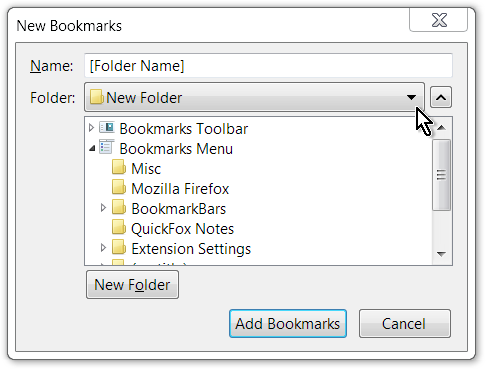
Task: Click the Add Bookmarks button
Action: click(x=288, y=324)
